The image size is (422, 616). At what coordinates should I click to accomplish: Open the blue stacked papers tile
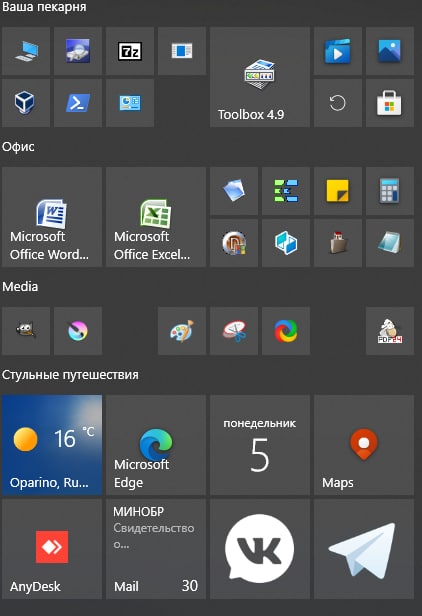click(x=234, y=191)
